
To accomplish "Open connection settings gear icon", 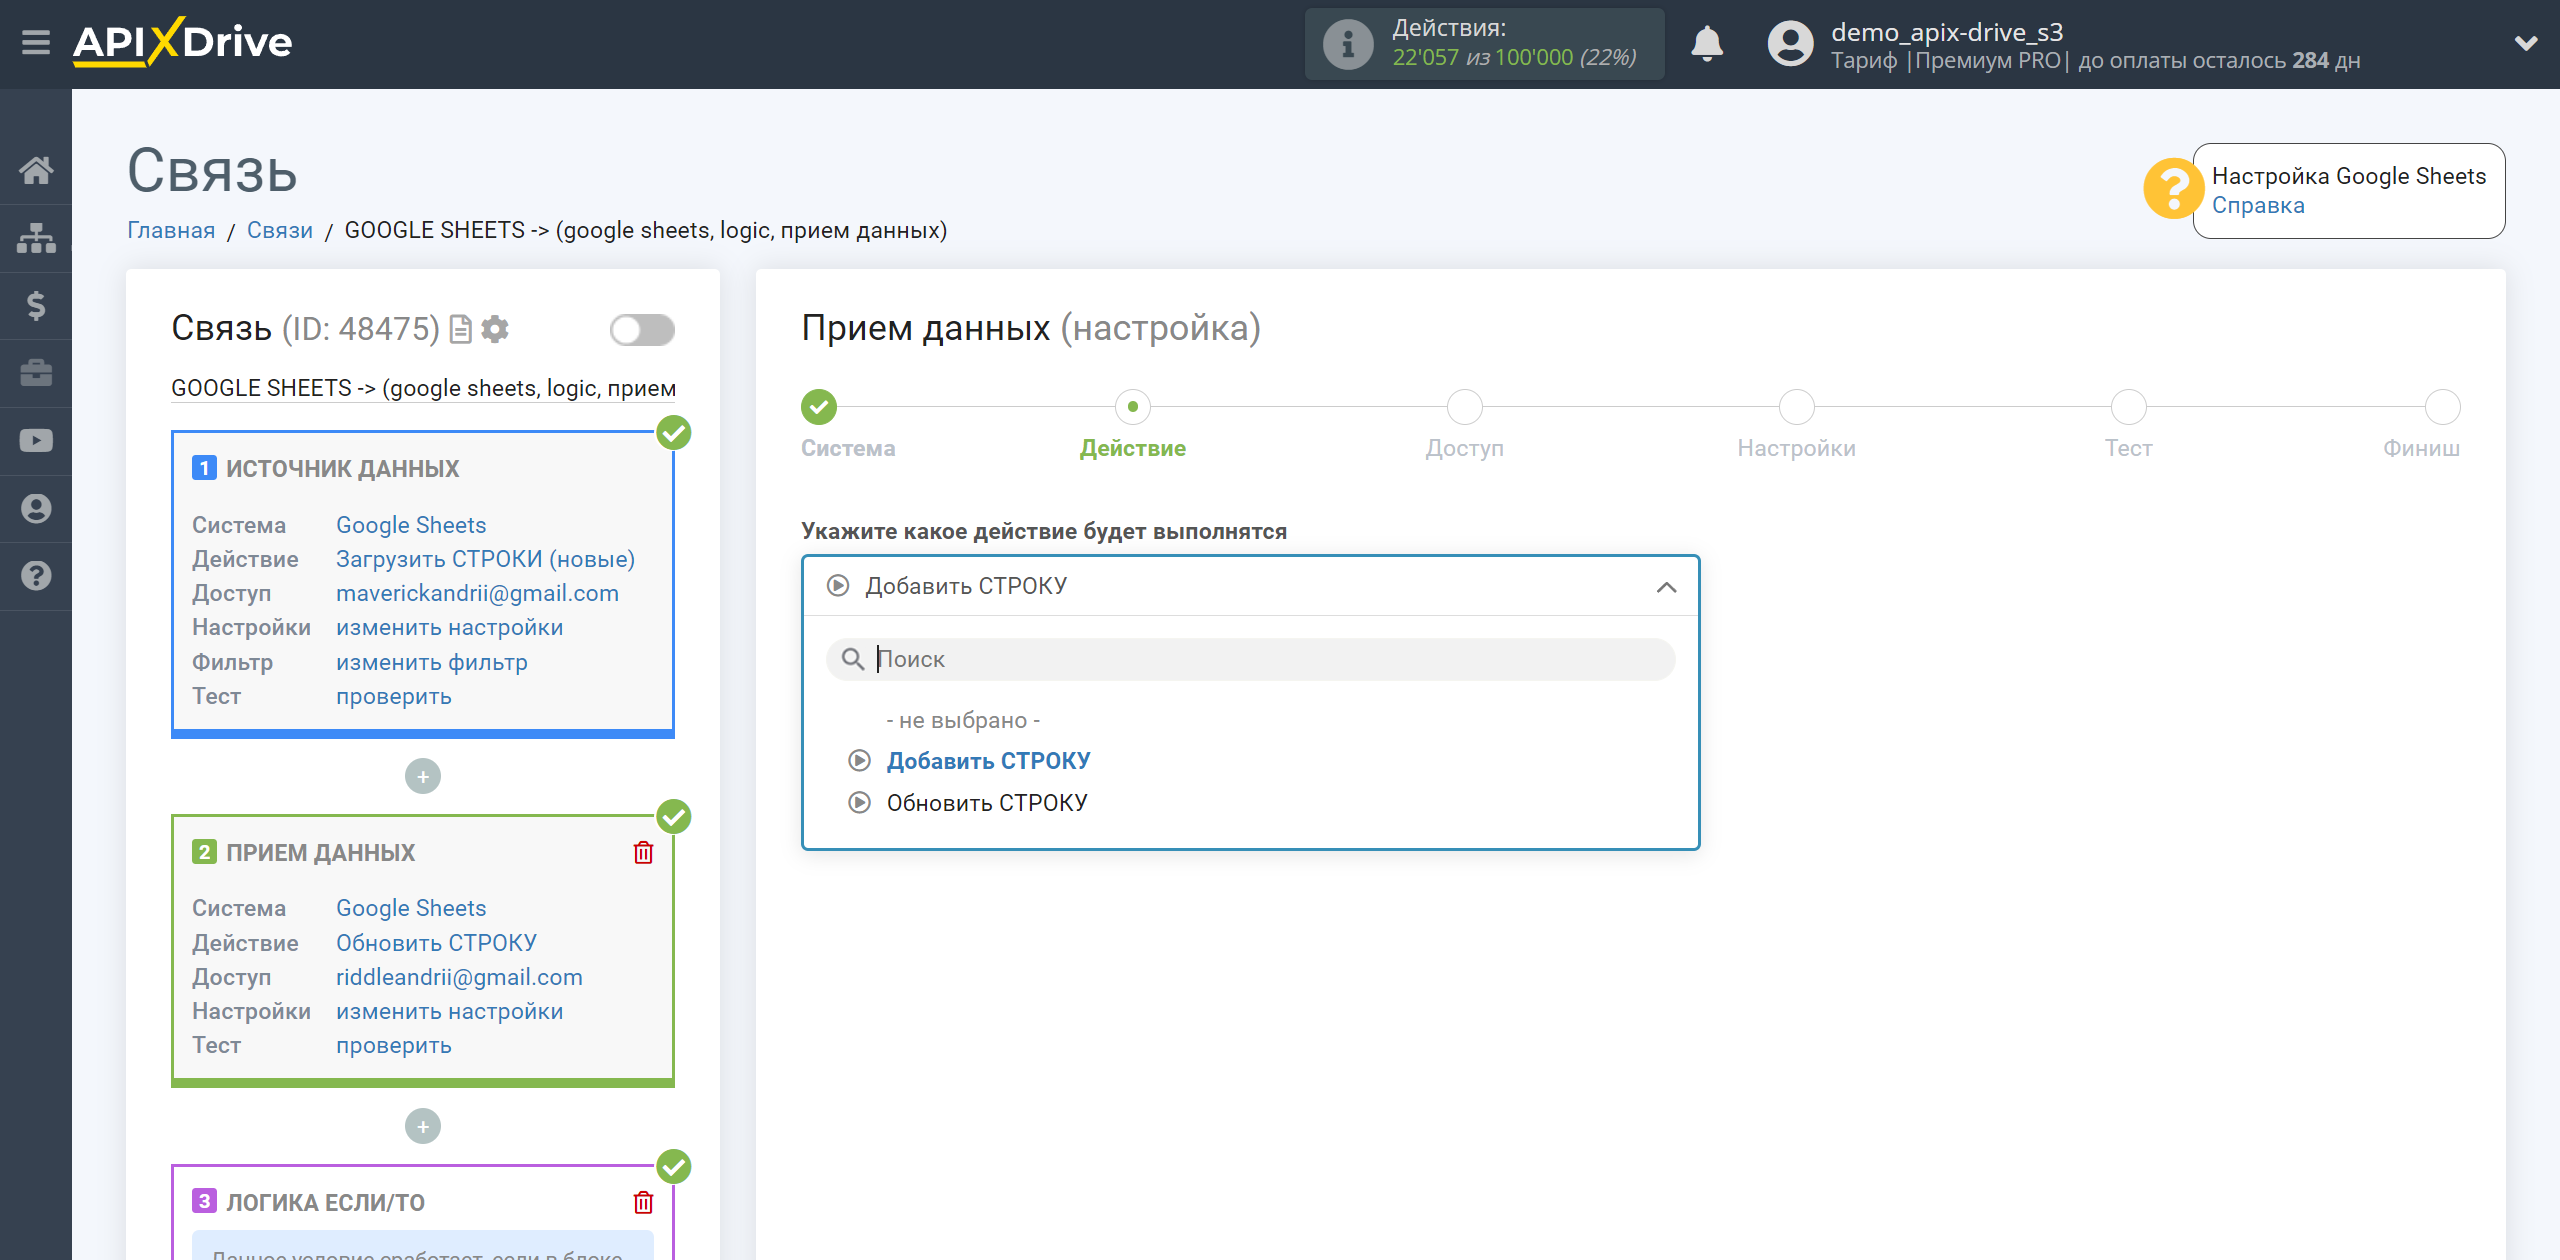I will 495,329.
